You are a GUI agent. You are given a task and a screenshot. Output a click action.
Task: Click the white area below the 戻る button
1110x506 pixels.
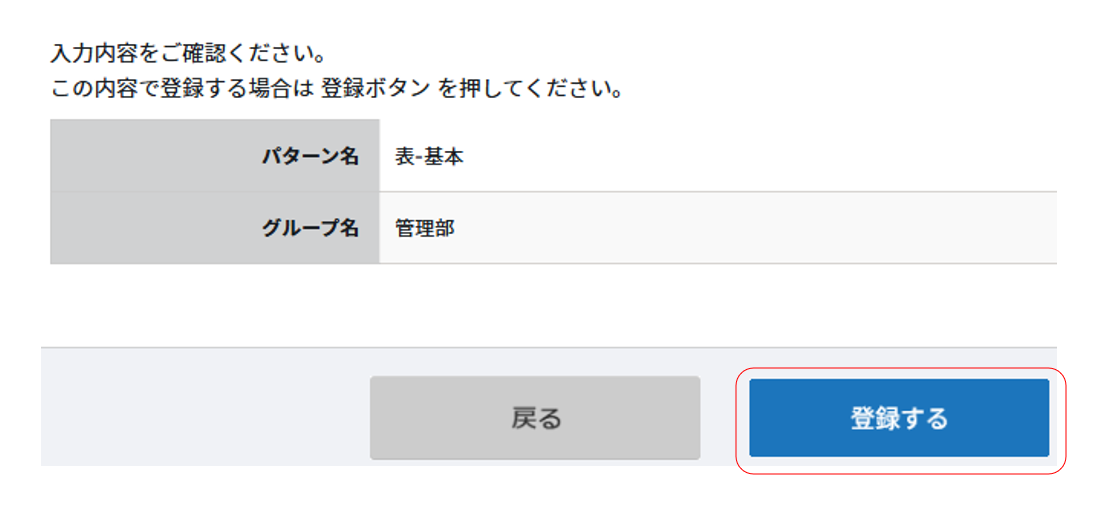click(x=535, y=486)
